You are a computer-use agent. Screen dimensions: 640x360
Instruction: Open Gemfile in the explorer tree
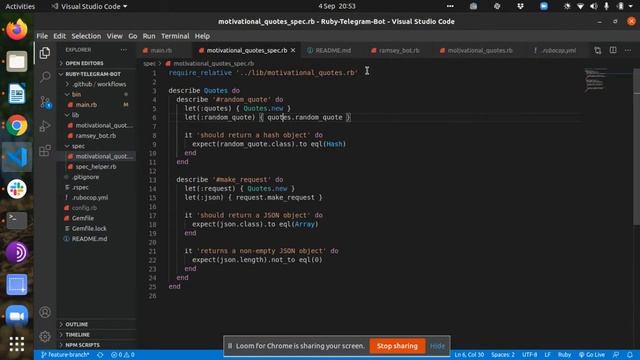tap(82, 218)
